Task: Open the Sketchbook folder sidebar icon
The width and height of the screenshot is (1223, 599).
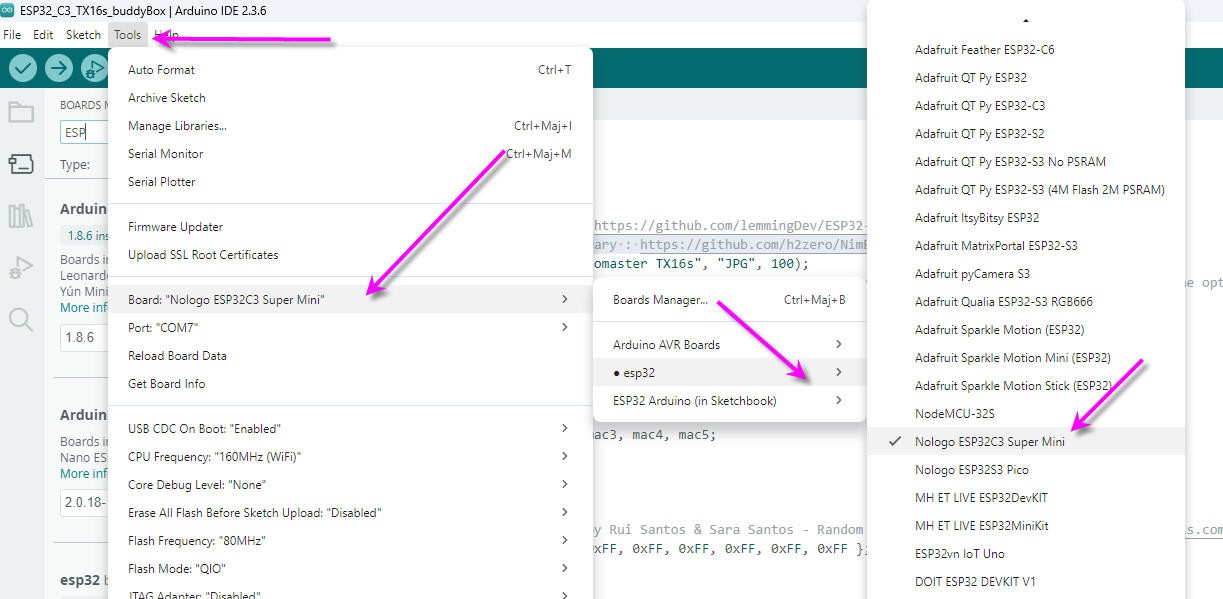Action: coord(21,112)
